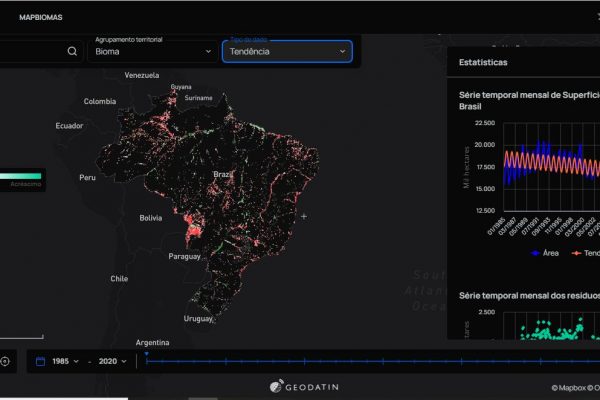Screen dimensions: 600x400
Task: Click the Brazil label on the map
Action: coord(222,174)
